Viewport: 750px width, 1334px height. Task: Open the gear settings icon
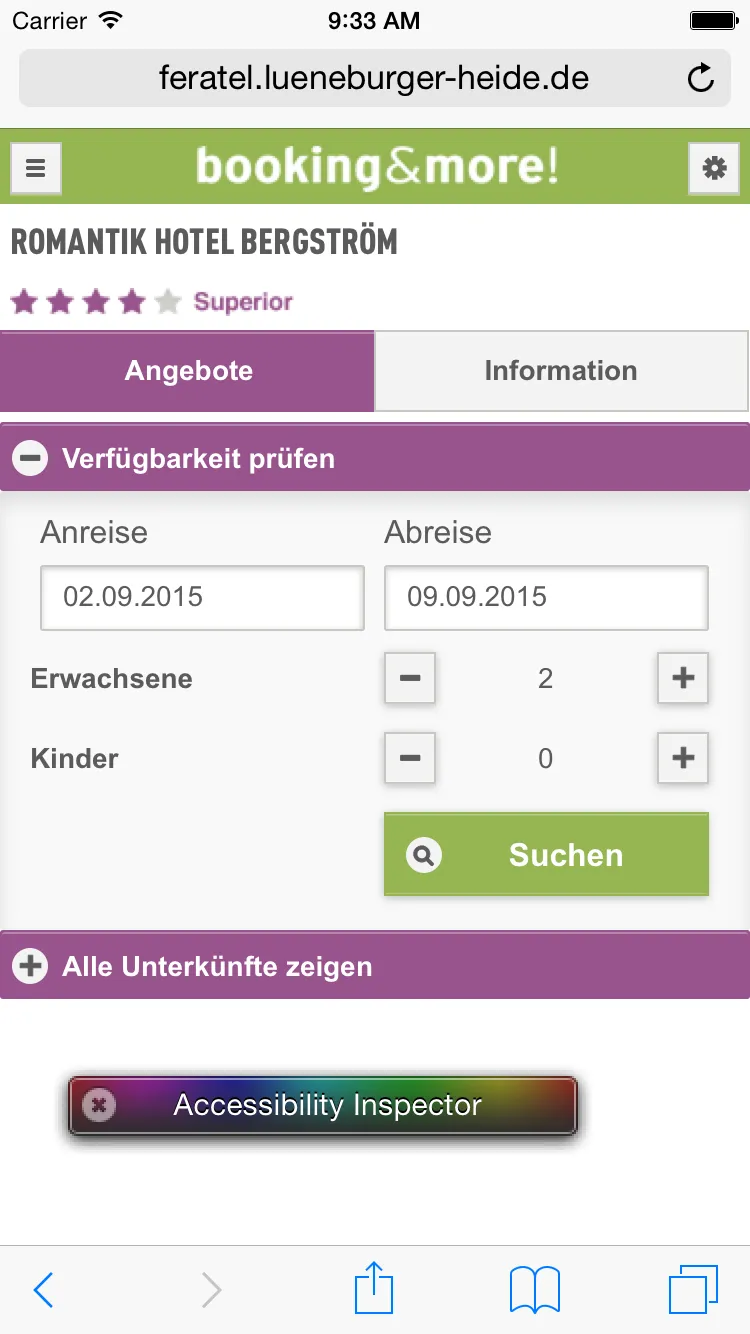pos(713,168)
